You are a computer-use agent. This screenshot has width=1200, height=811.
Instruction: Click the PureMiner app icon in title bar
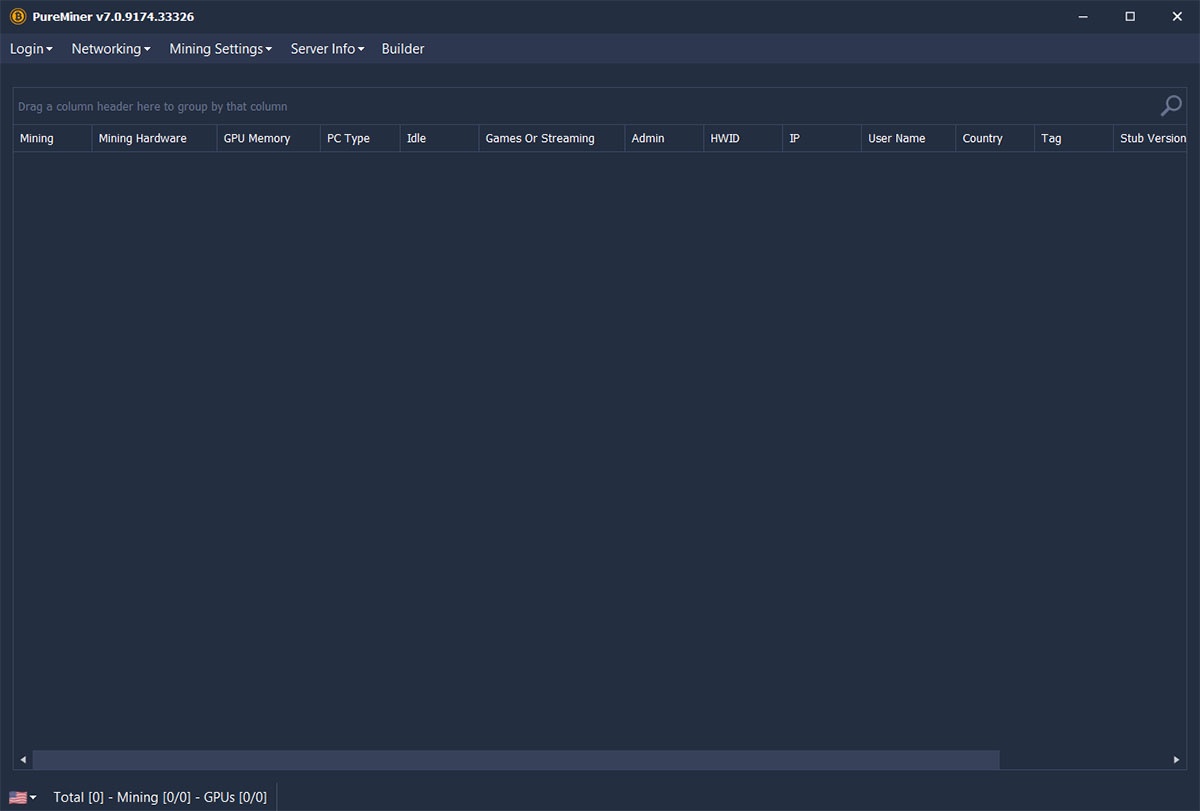tap(17, 17)
